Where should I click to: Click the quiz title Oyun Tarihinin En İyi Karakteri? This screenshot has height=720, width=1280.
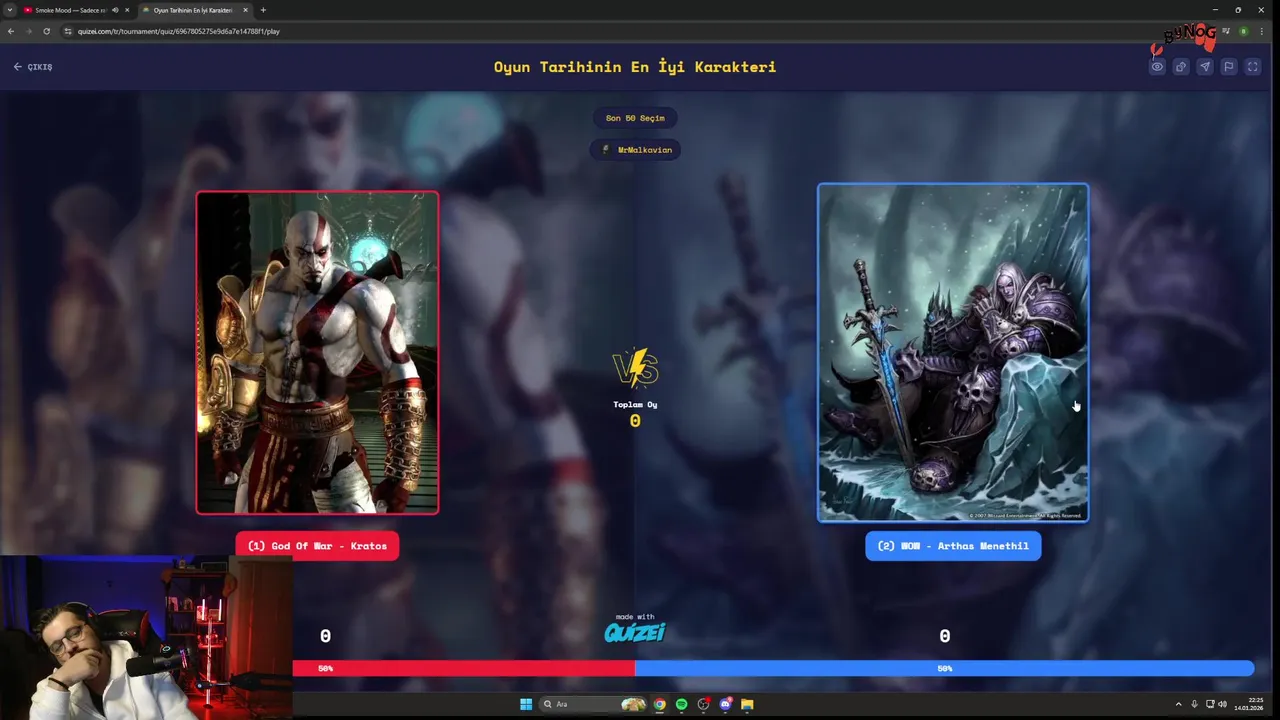point(635,67)
